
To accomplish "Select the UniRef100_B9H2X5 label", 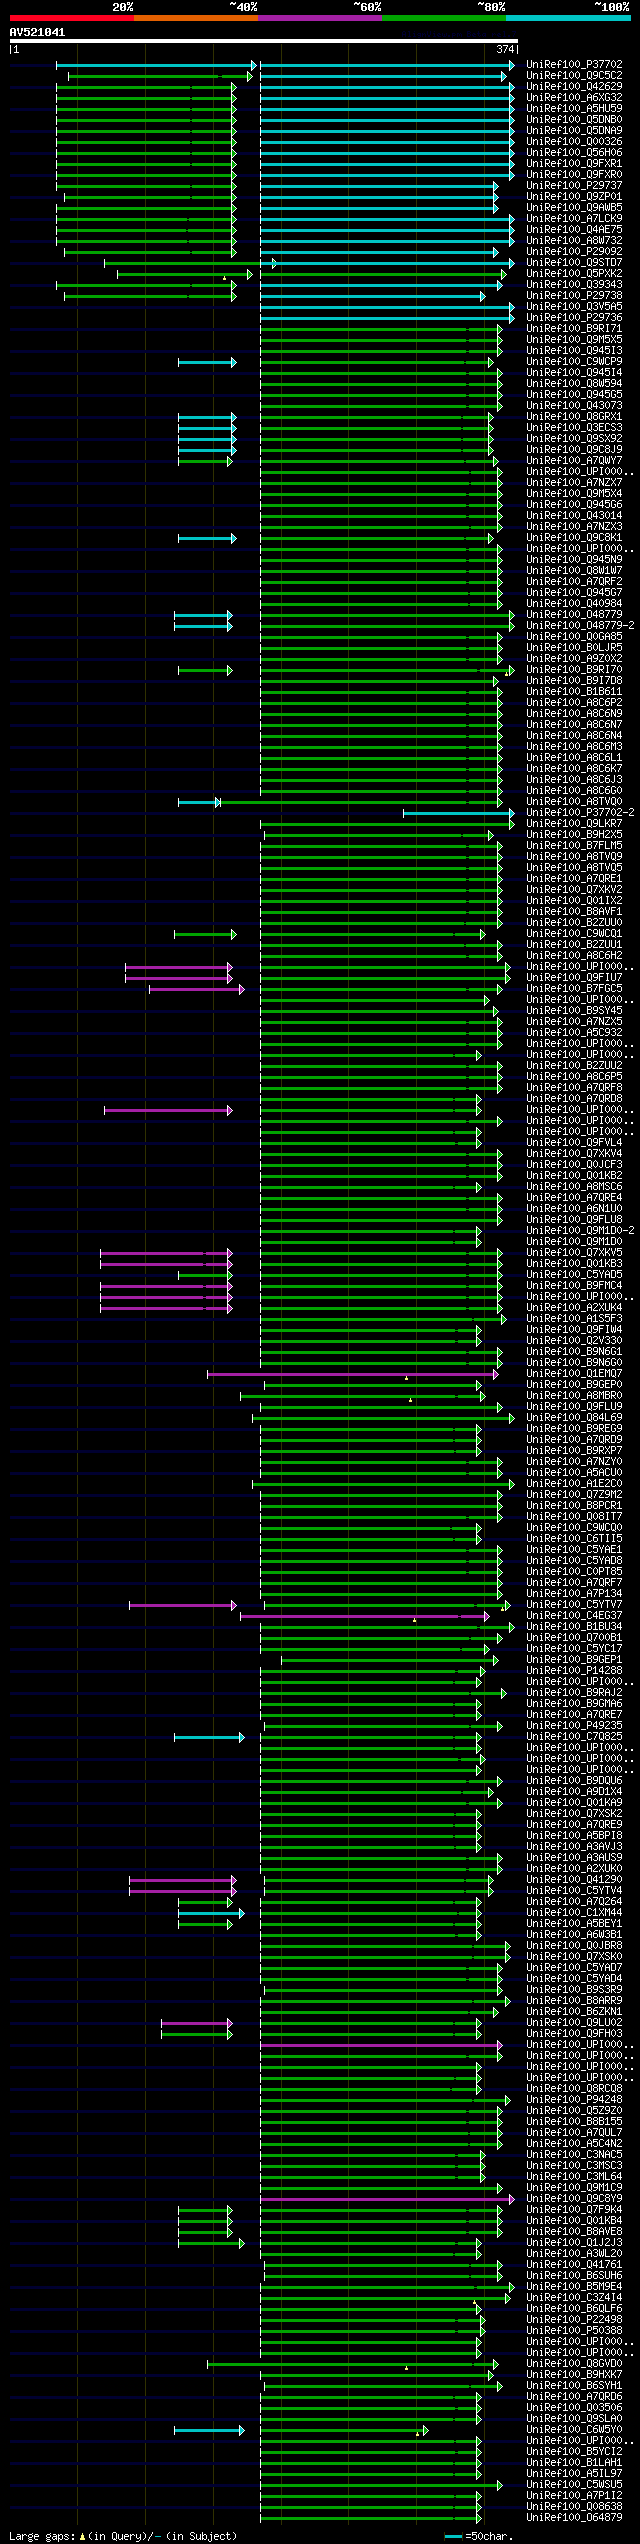I will 574,835.
